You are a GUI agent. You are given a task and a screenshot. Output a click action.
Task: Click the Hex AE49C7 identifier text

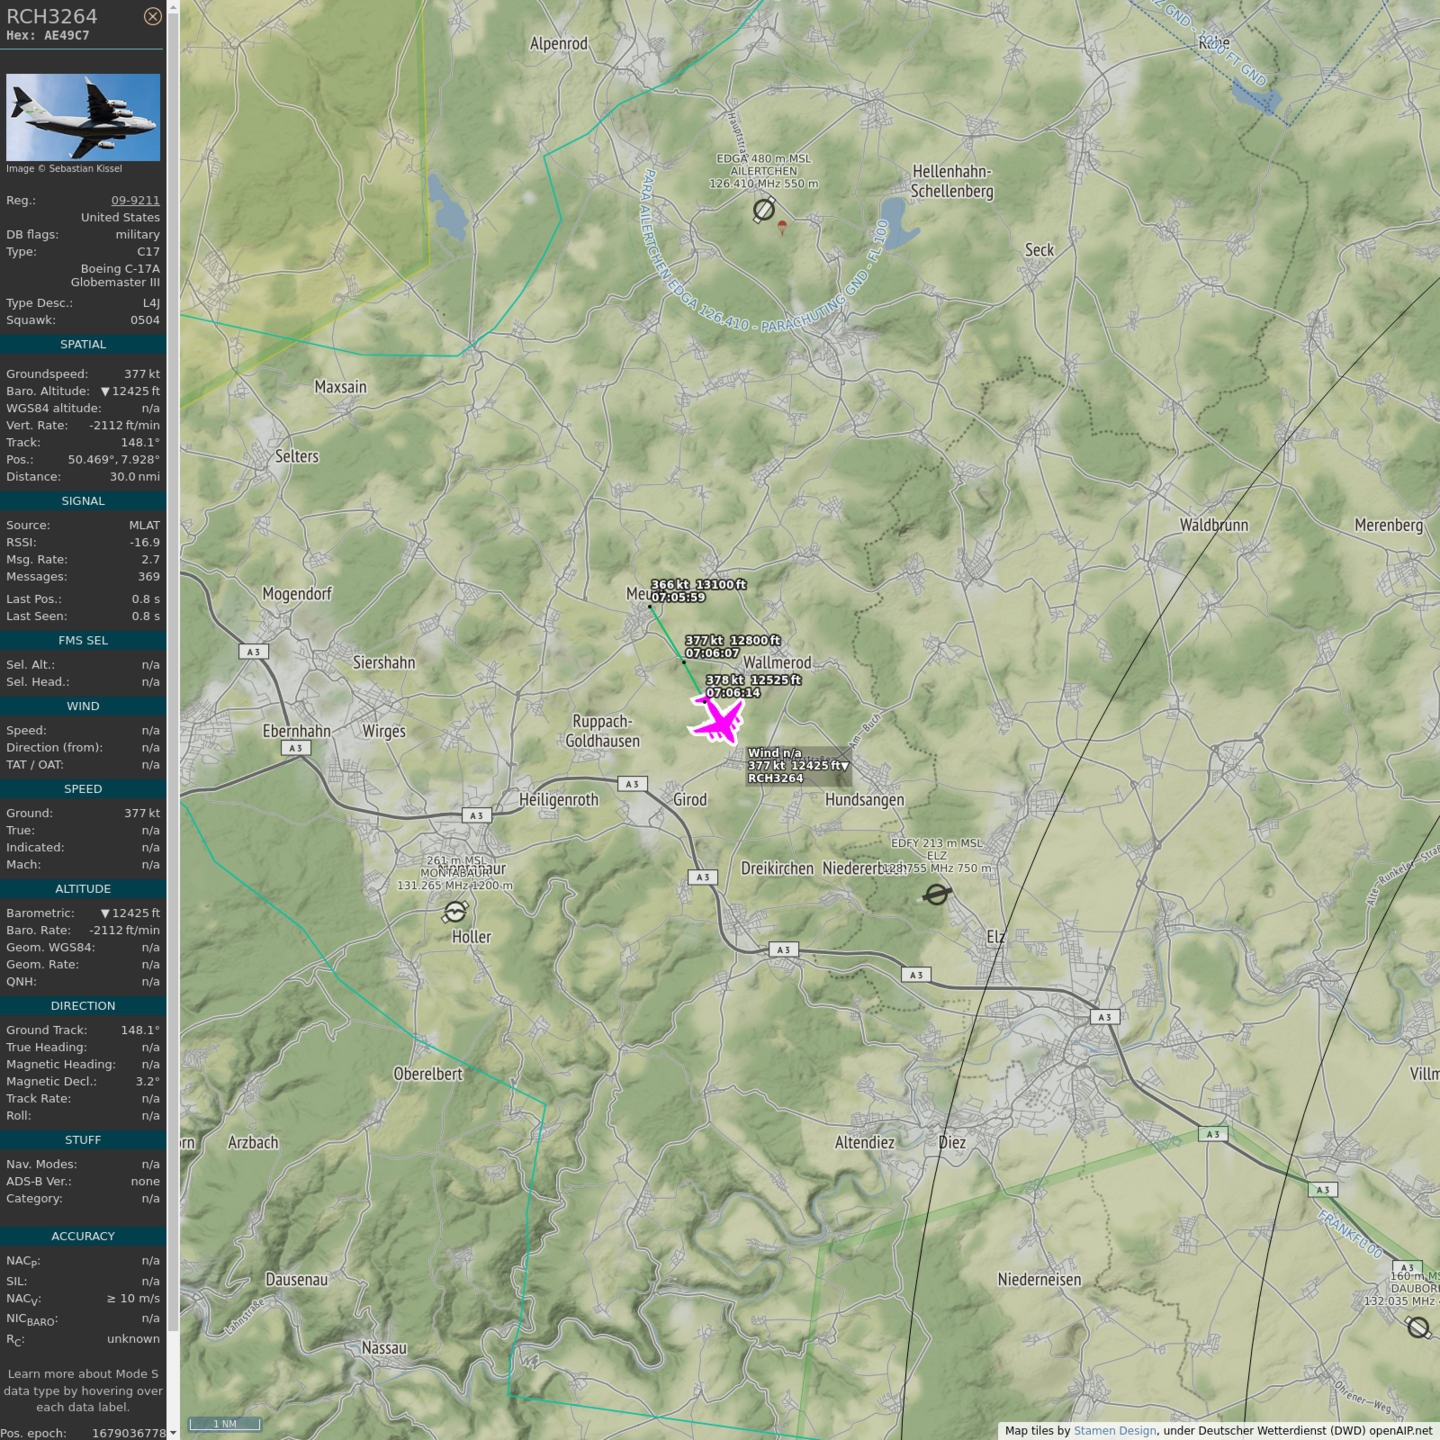coord(48,35)
